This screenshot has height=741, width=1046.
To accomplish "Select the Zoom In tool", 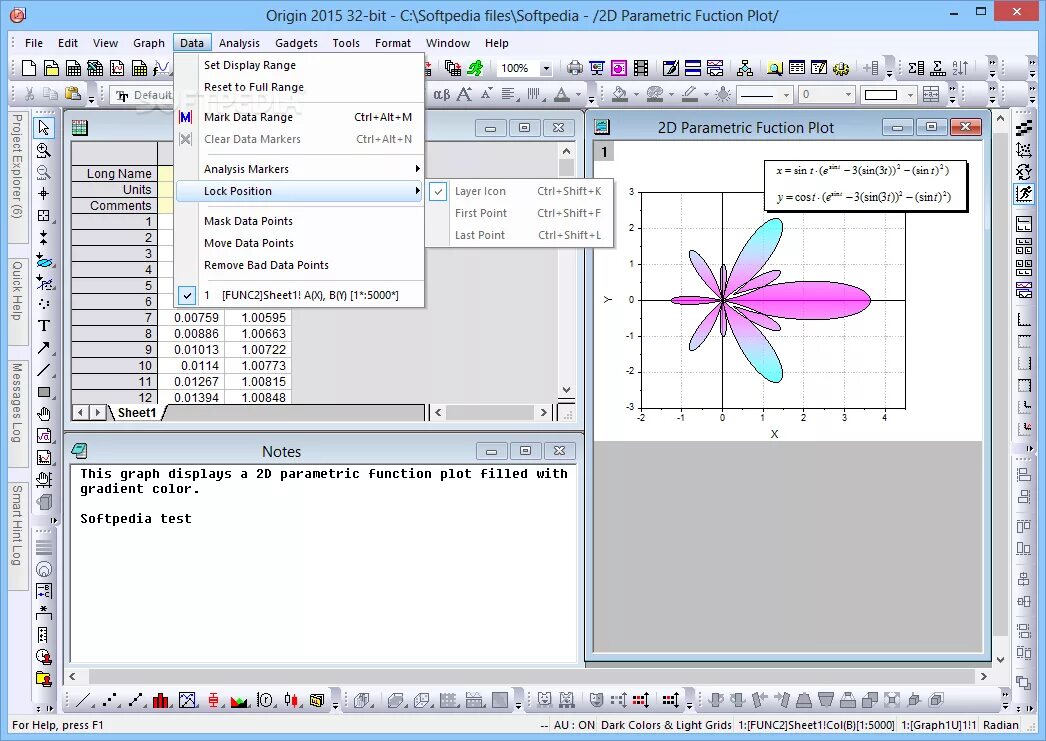I will (43, 149).
